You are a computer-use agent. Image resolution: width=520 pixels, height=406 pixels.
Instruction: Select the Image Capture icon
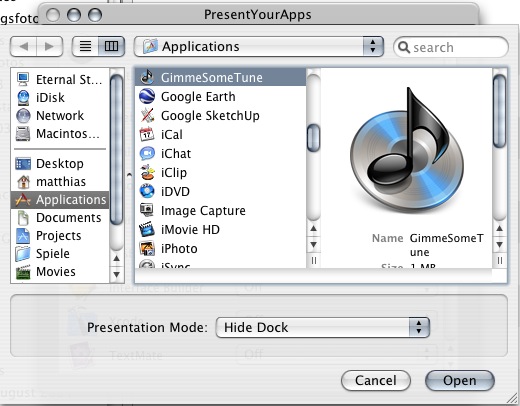147,210
